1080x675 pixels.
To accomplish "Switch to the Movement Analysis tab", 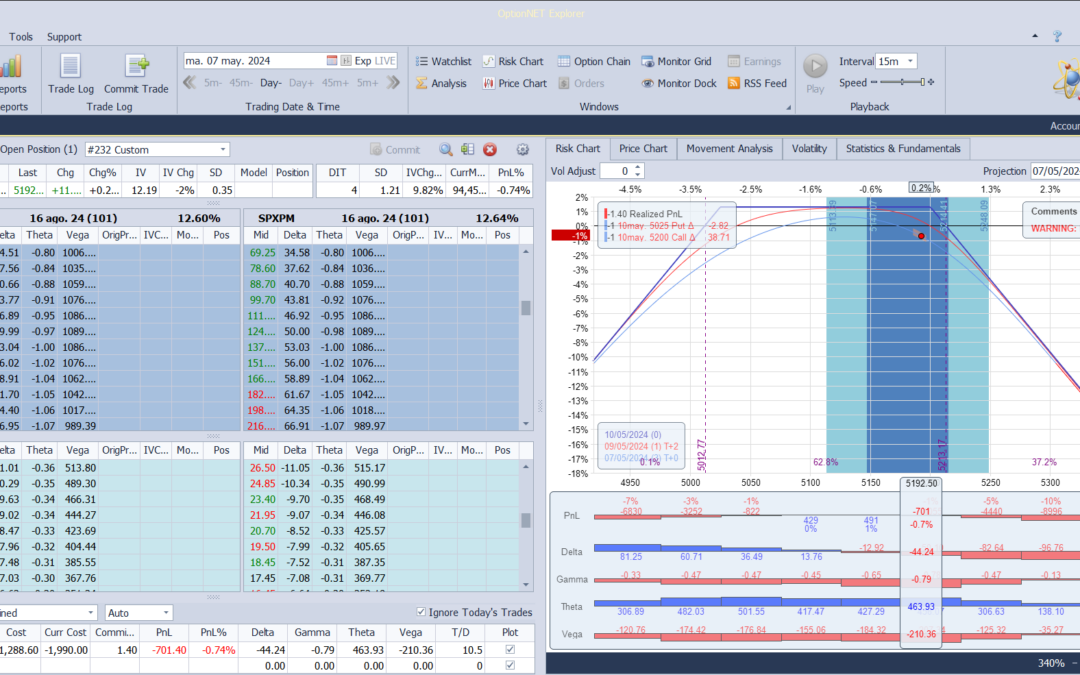I will coord(729,148).
